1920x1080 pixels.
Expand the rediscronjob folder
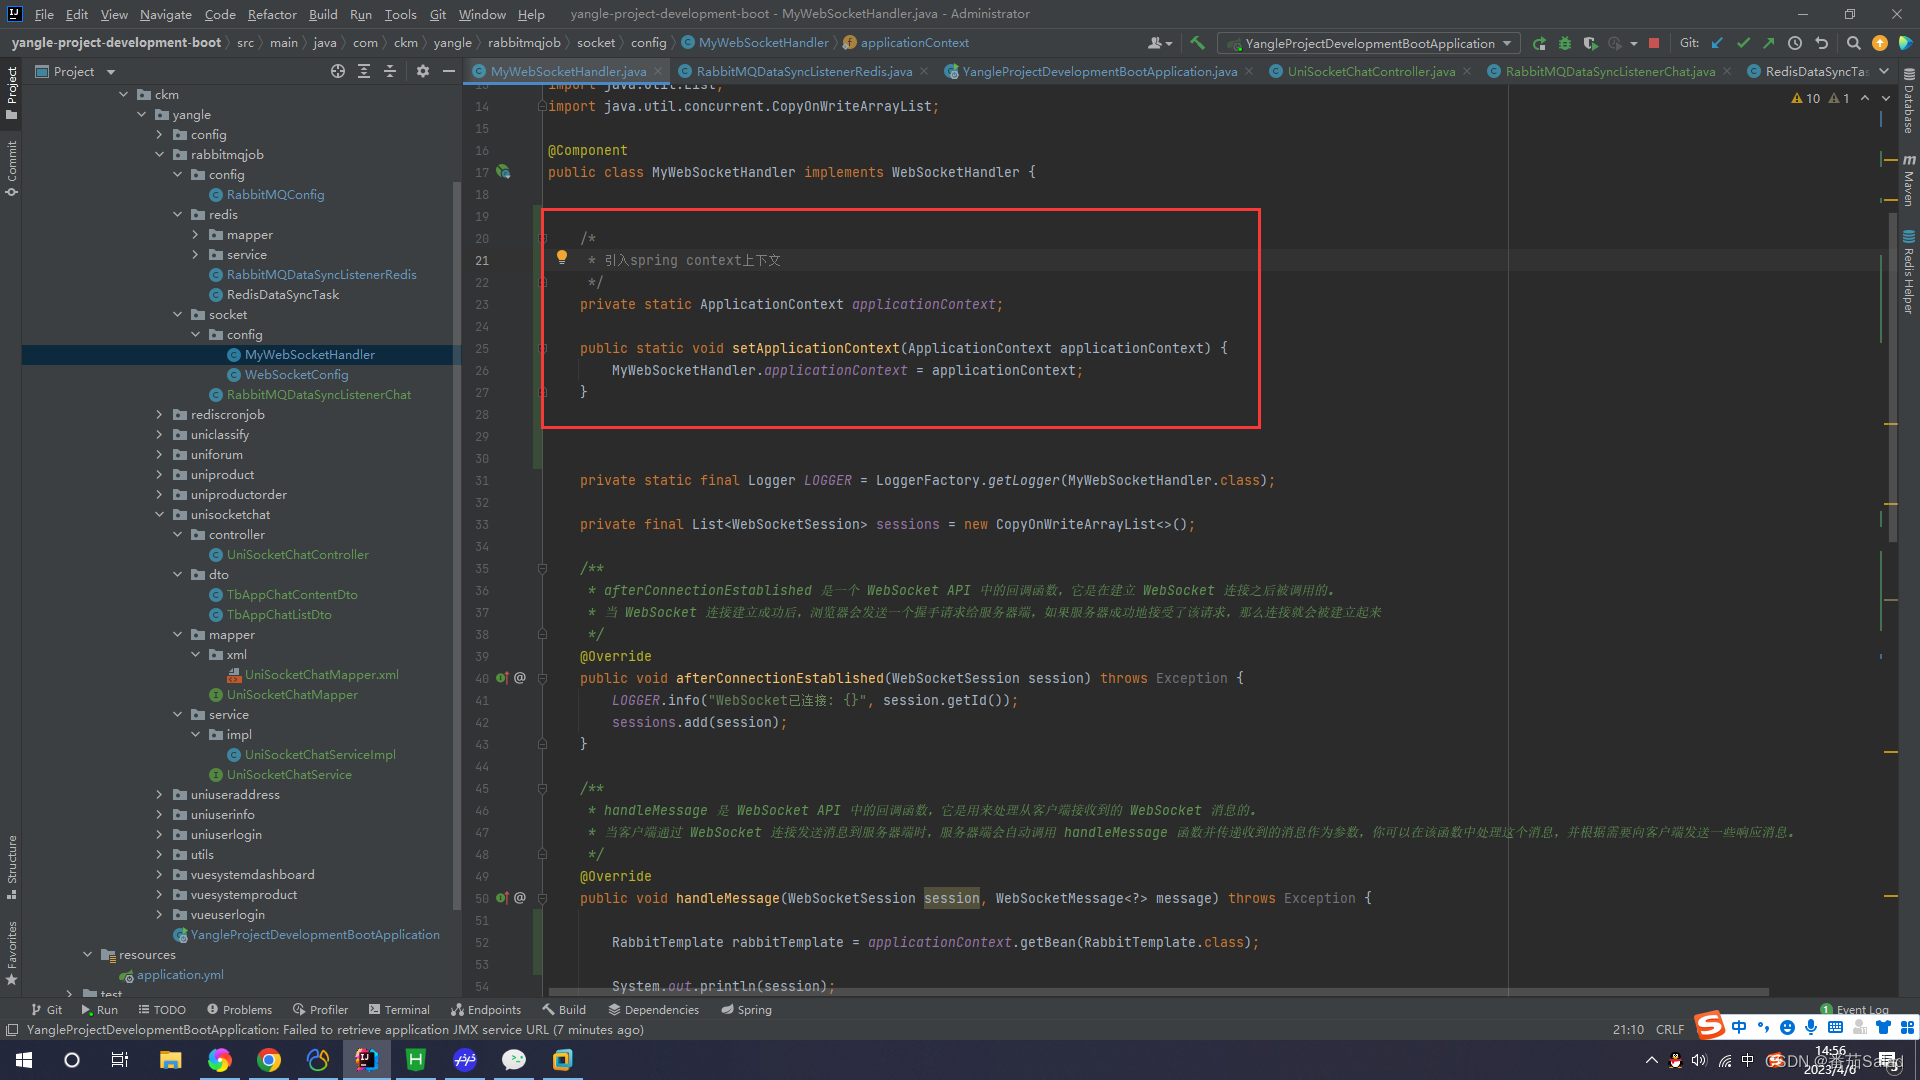point(160,415)
